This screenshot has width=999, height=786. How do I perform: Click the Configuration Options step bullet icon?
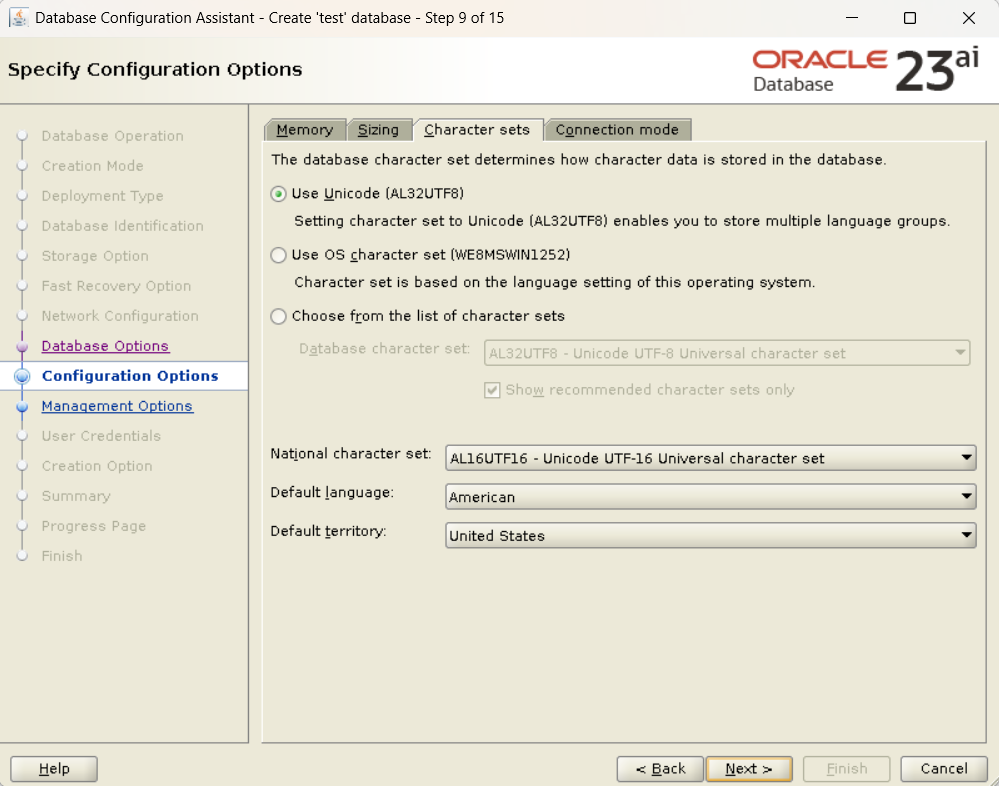(x=22, y=376)
